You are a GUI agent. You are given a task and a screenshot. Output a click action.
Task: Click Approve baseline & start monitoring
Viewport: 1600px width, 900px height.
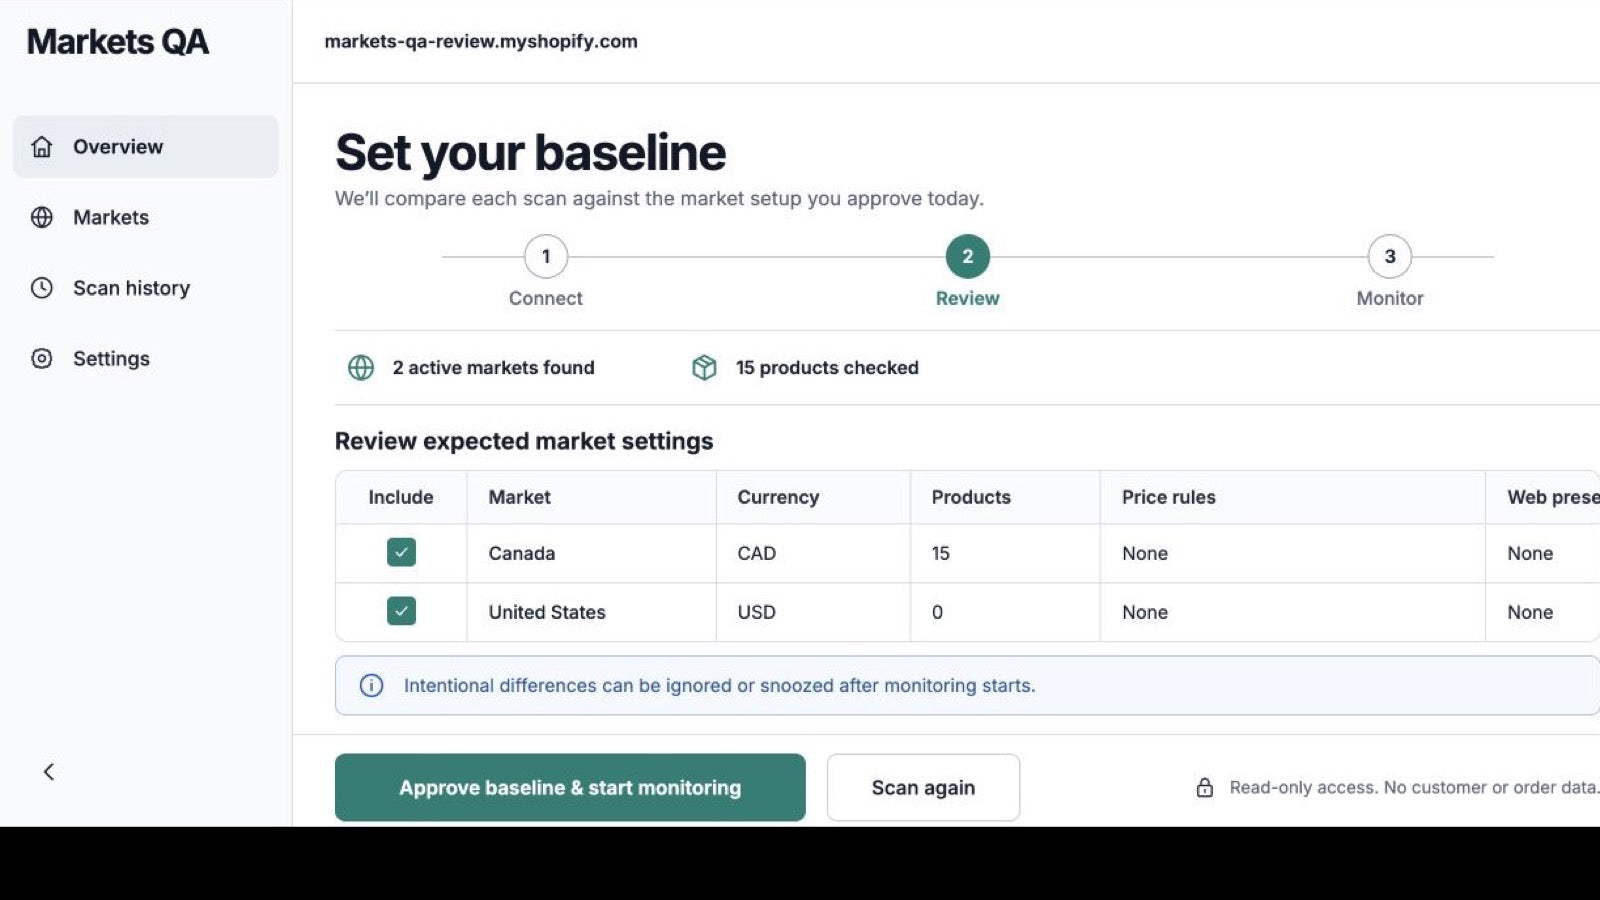570,788
